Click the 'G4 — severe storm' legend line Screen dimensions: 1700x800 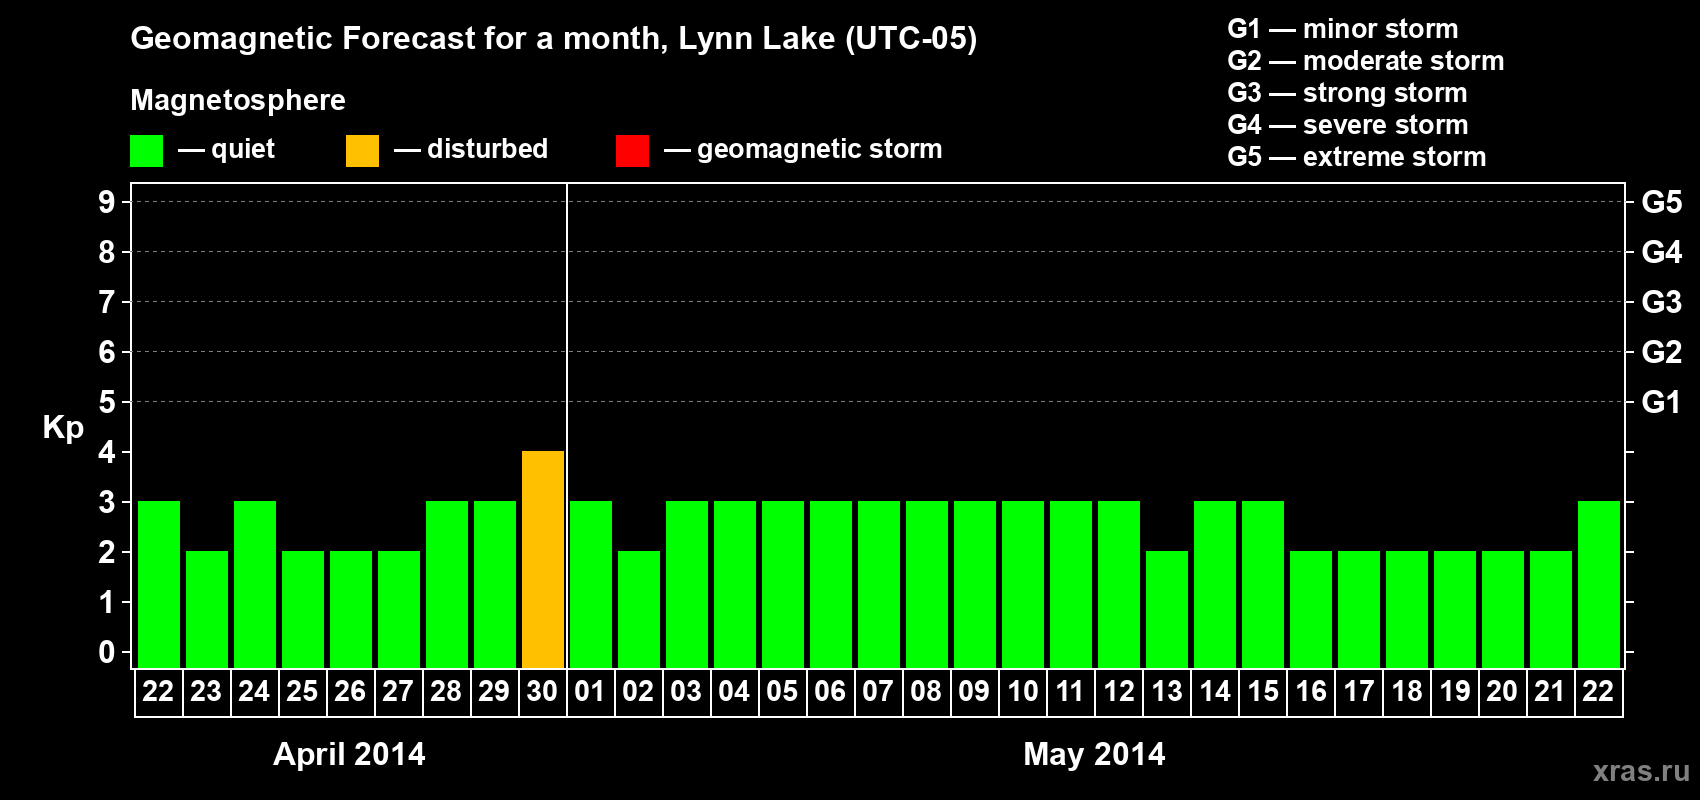pyautogui.click(x=1348, y=125)
